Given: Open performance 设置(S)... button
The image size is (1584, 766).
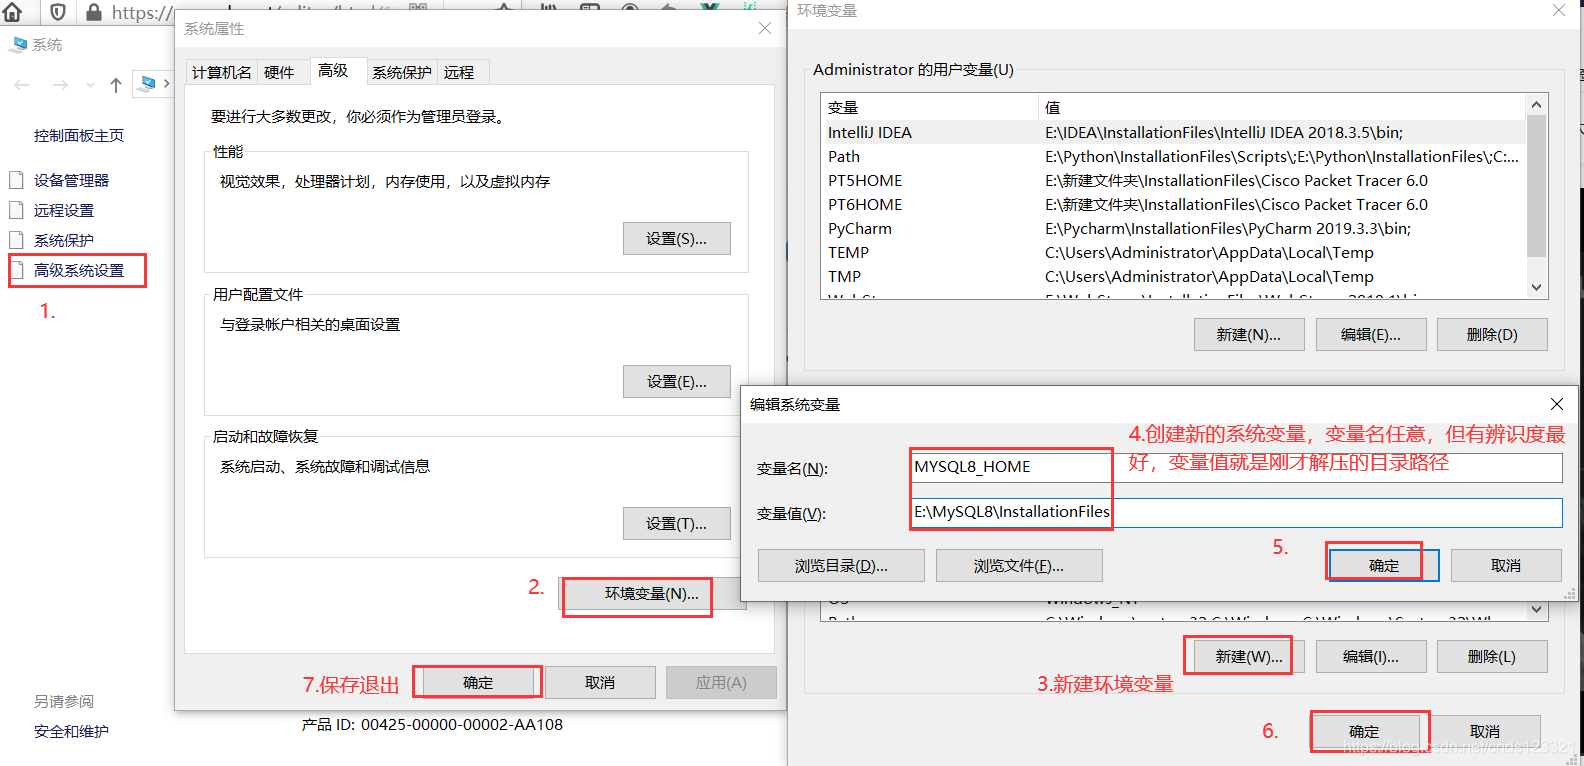Looking at the screenshot, I should [x=676, y=239].
